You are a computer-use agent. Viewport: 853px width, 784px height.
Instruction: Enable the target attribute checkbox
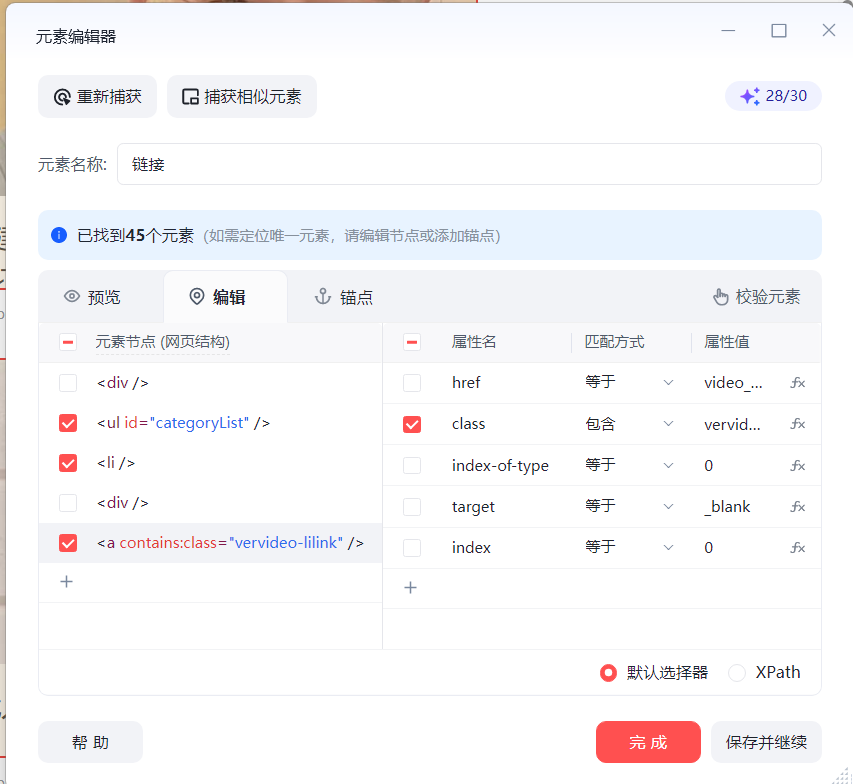(x=412, y=507)
